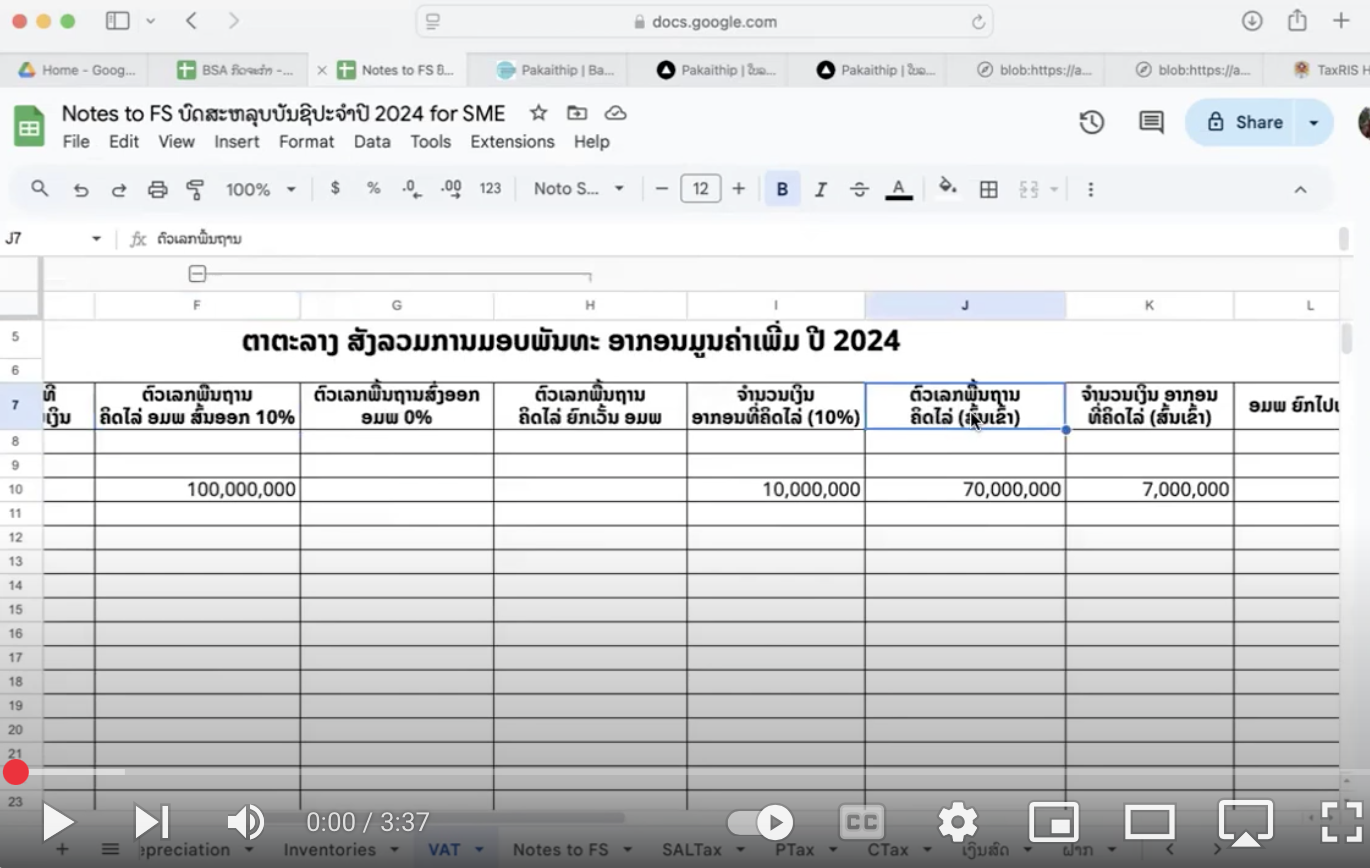Screen dimensions: 1370x868
Task: Play the video
Action: pyautogui.click(x=57, y=822)
